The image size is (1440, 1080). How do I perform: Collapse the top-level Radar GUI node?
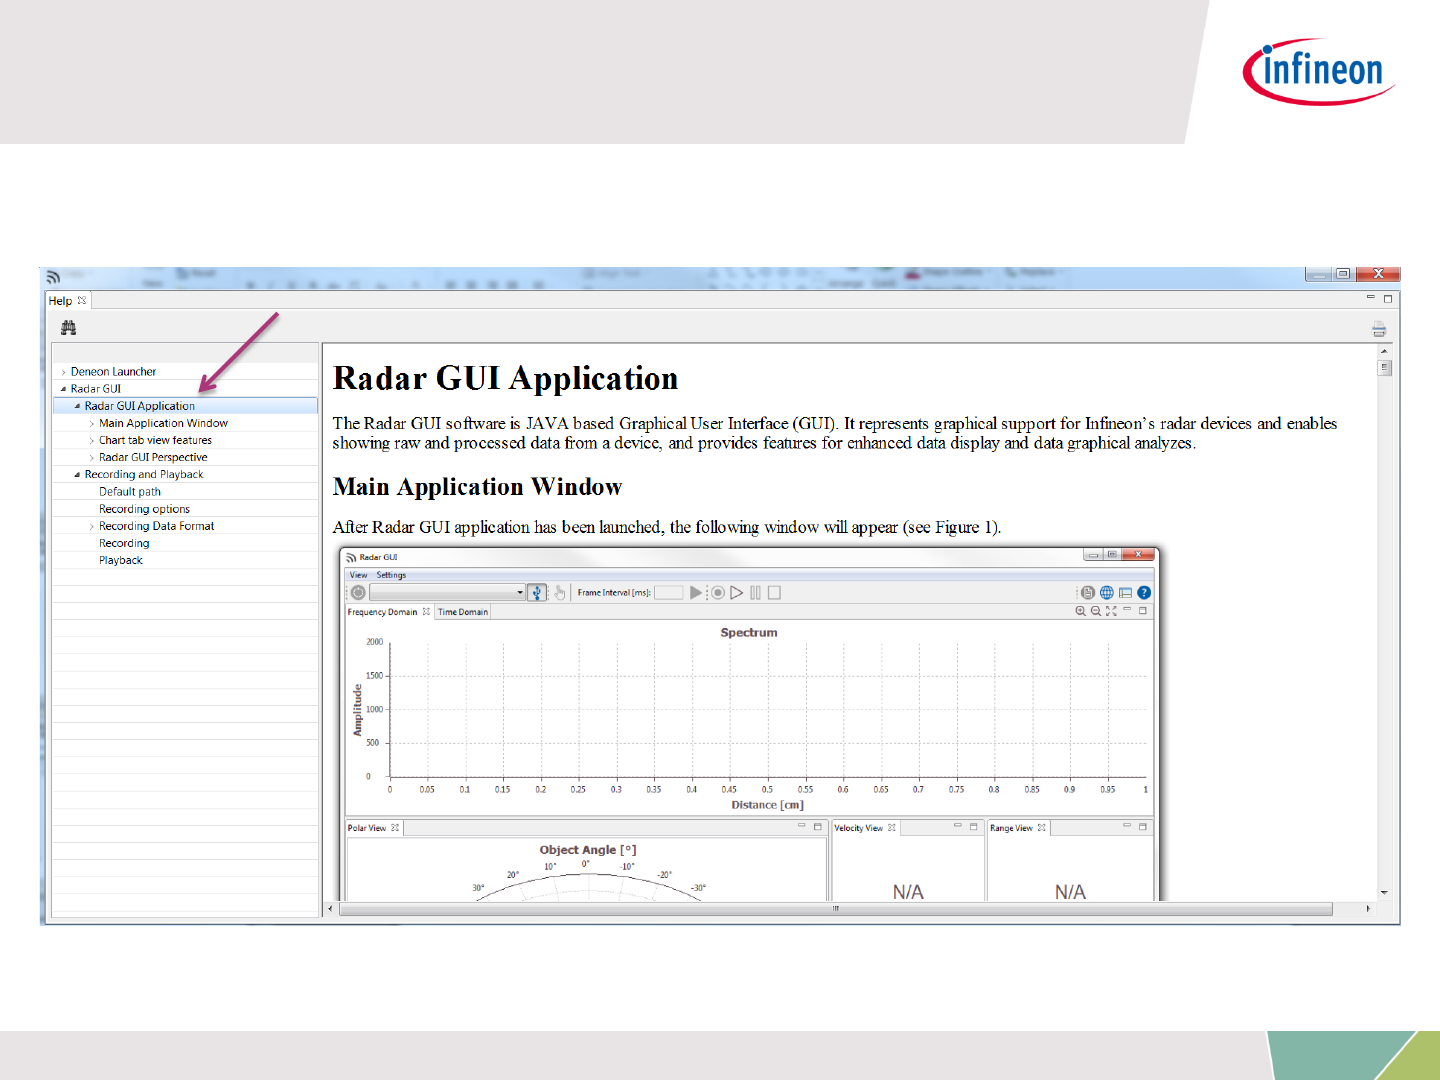(63, 389)
